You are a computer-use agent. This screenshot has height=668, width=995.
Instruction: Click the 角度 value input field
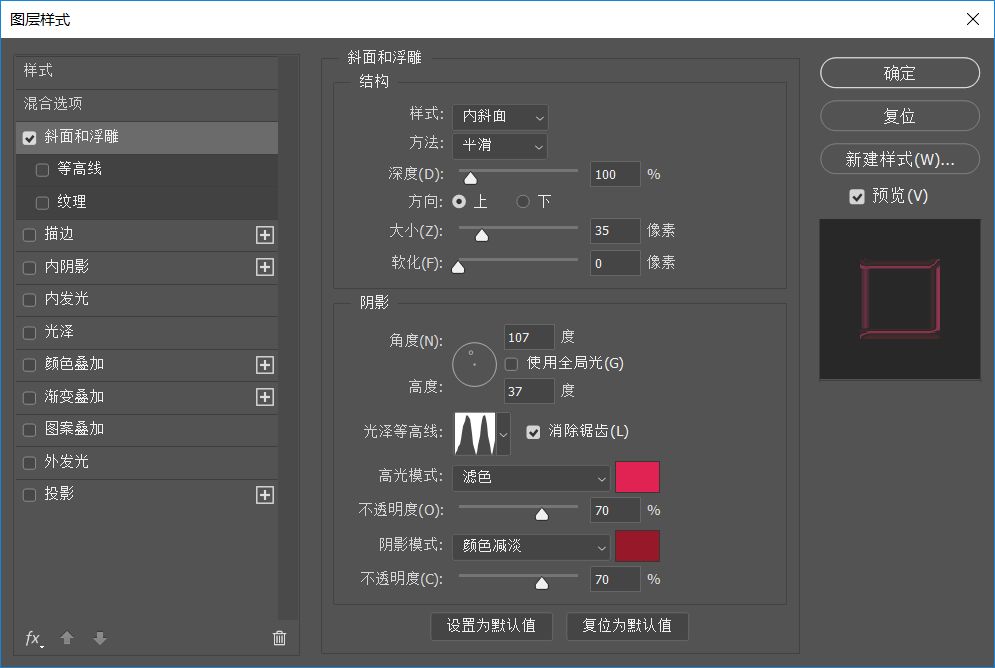point(529,337)
